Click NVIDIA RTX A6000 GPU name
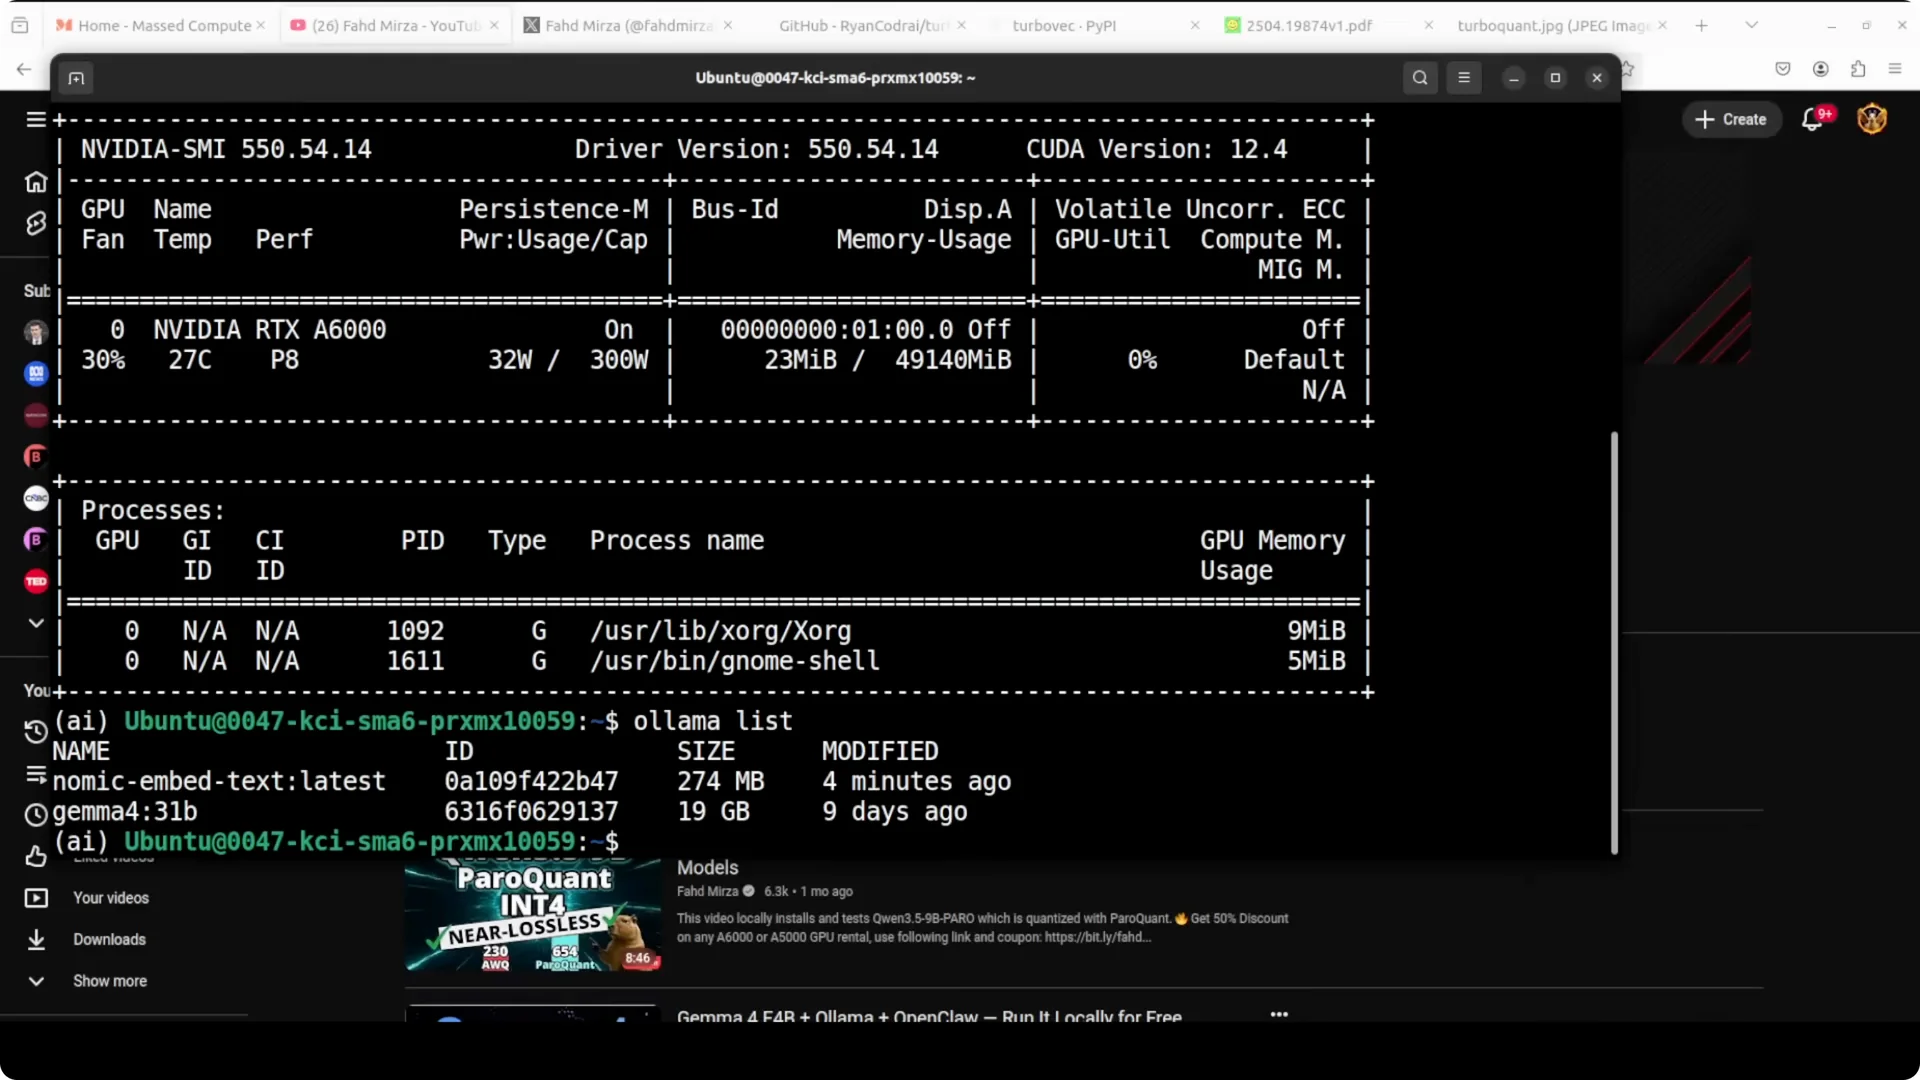The height and width of the screenshot is (1080, 1920). (269, 330)
